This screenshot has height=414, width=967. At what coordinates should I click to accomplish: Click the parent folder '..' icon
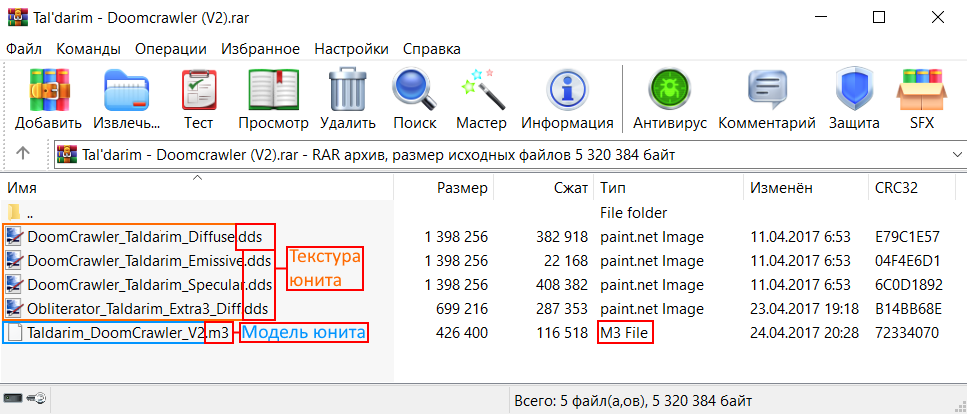click(x=14, y=213)
